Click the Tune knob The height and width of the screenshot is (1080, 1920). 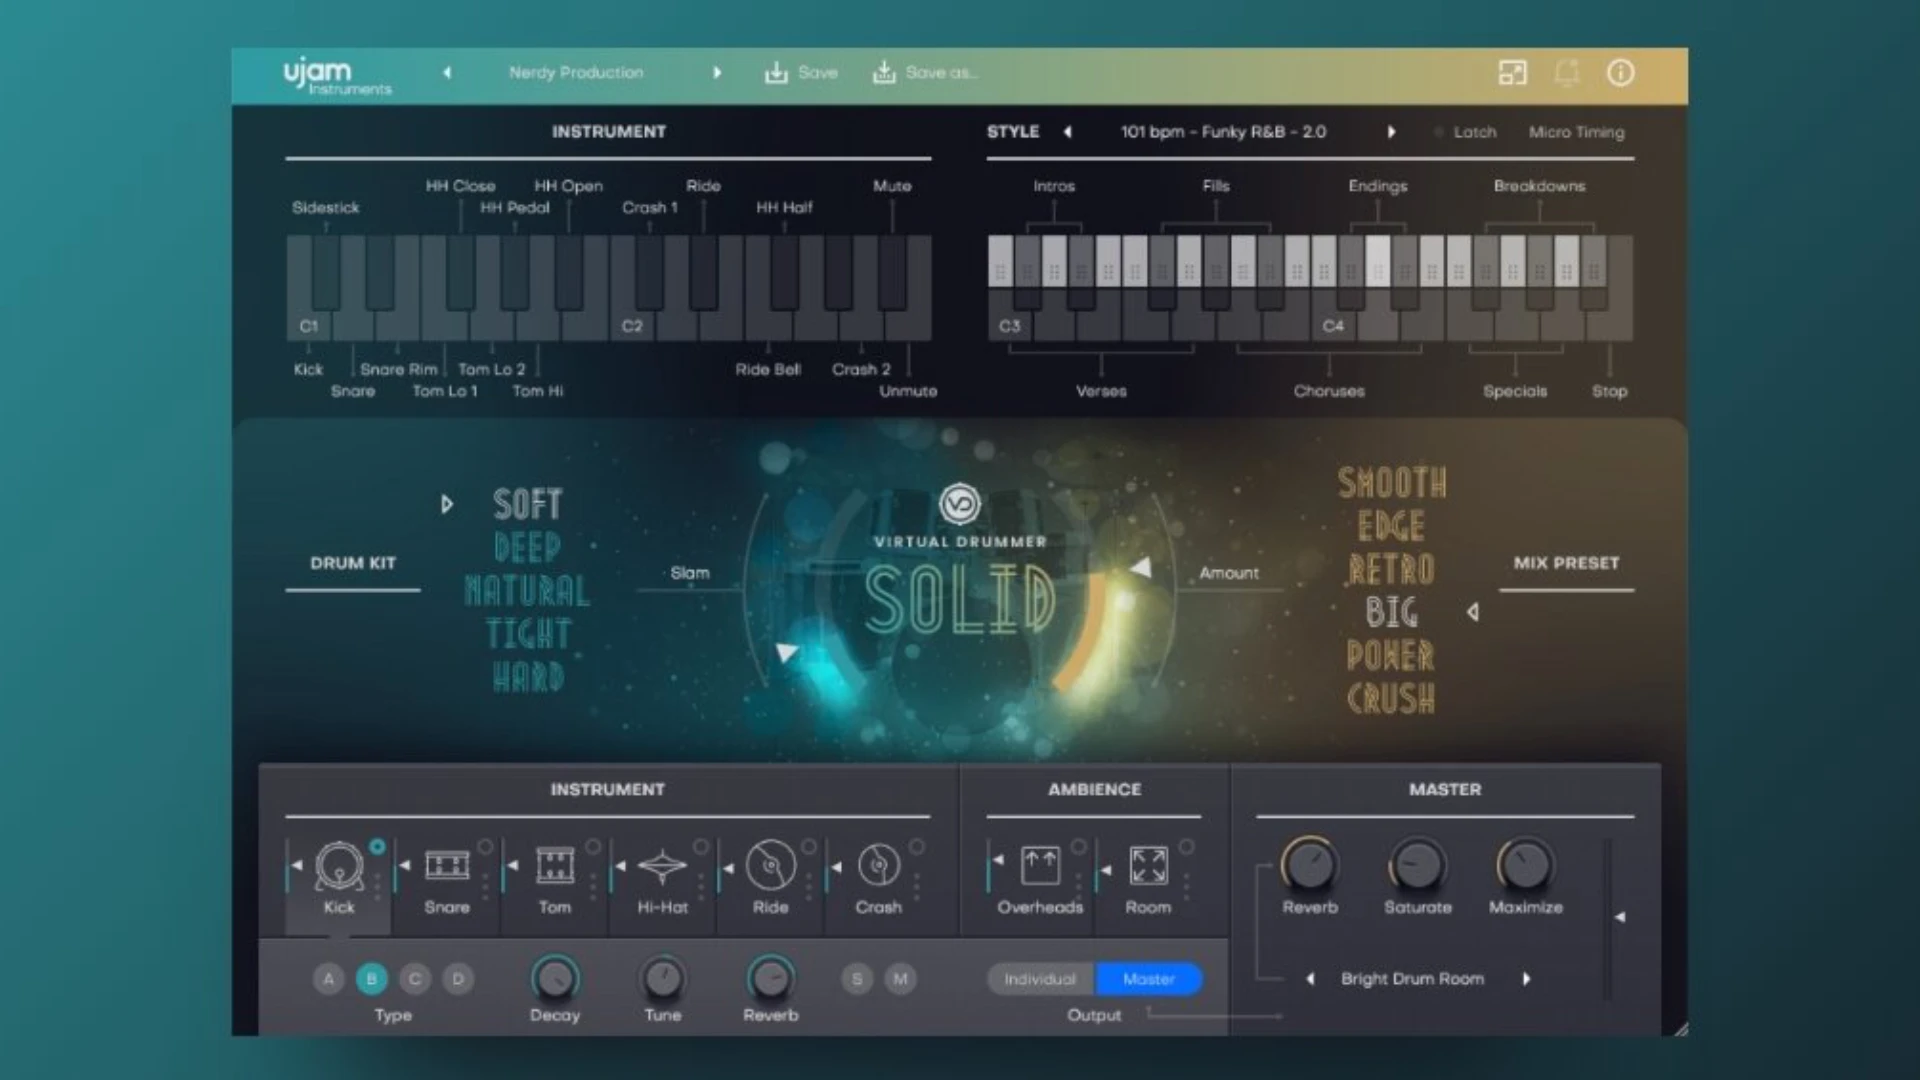coord(662,978)
